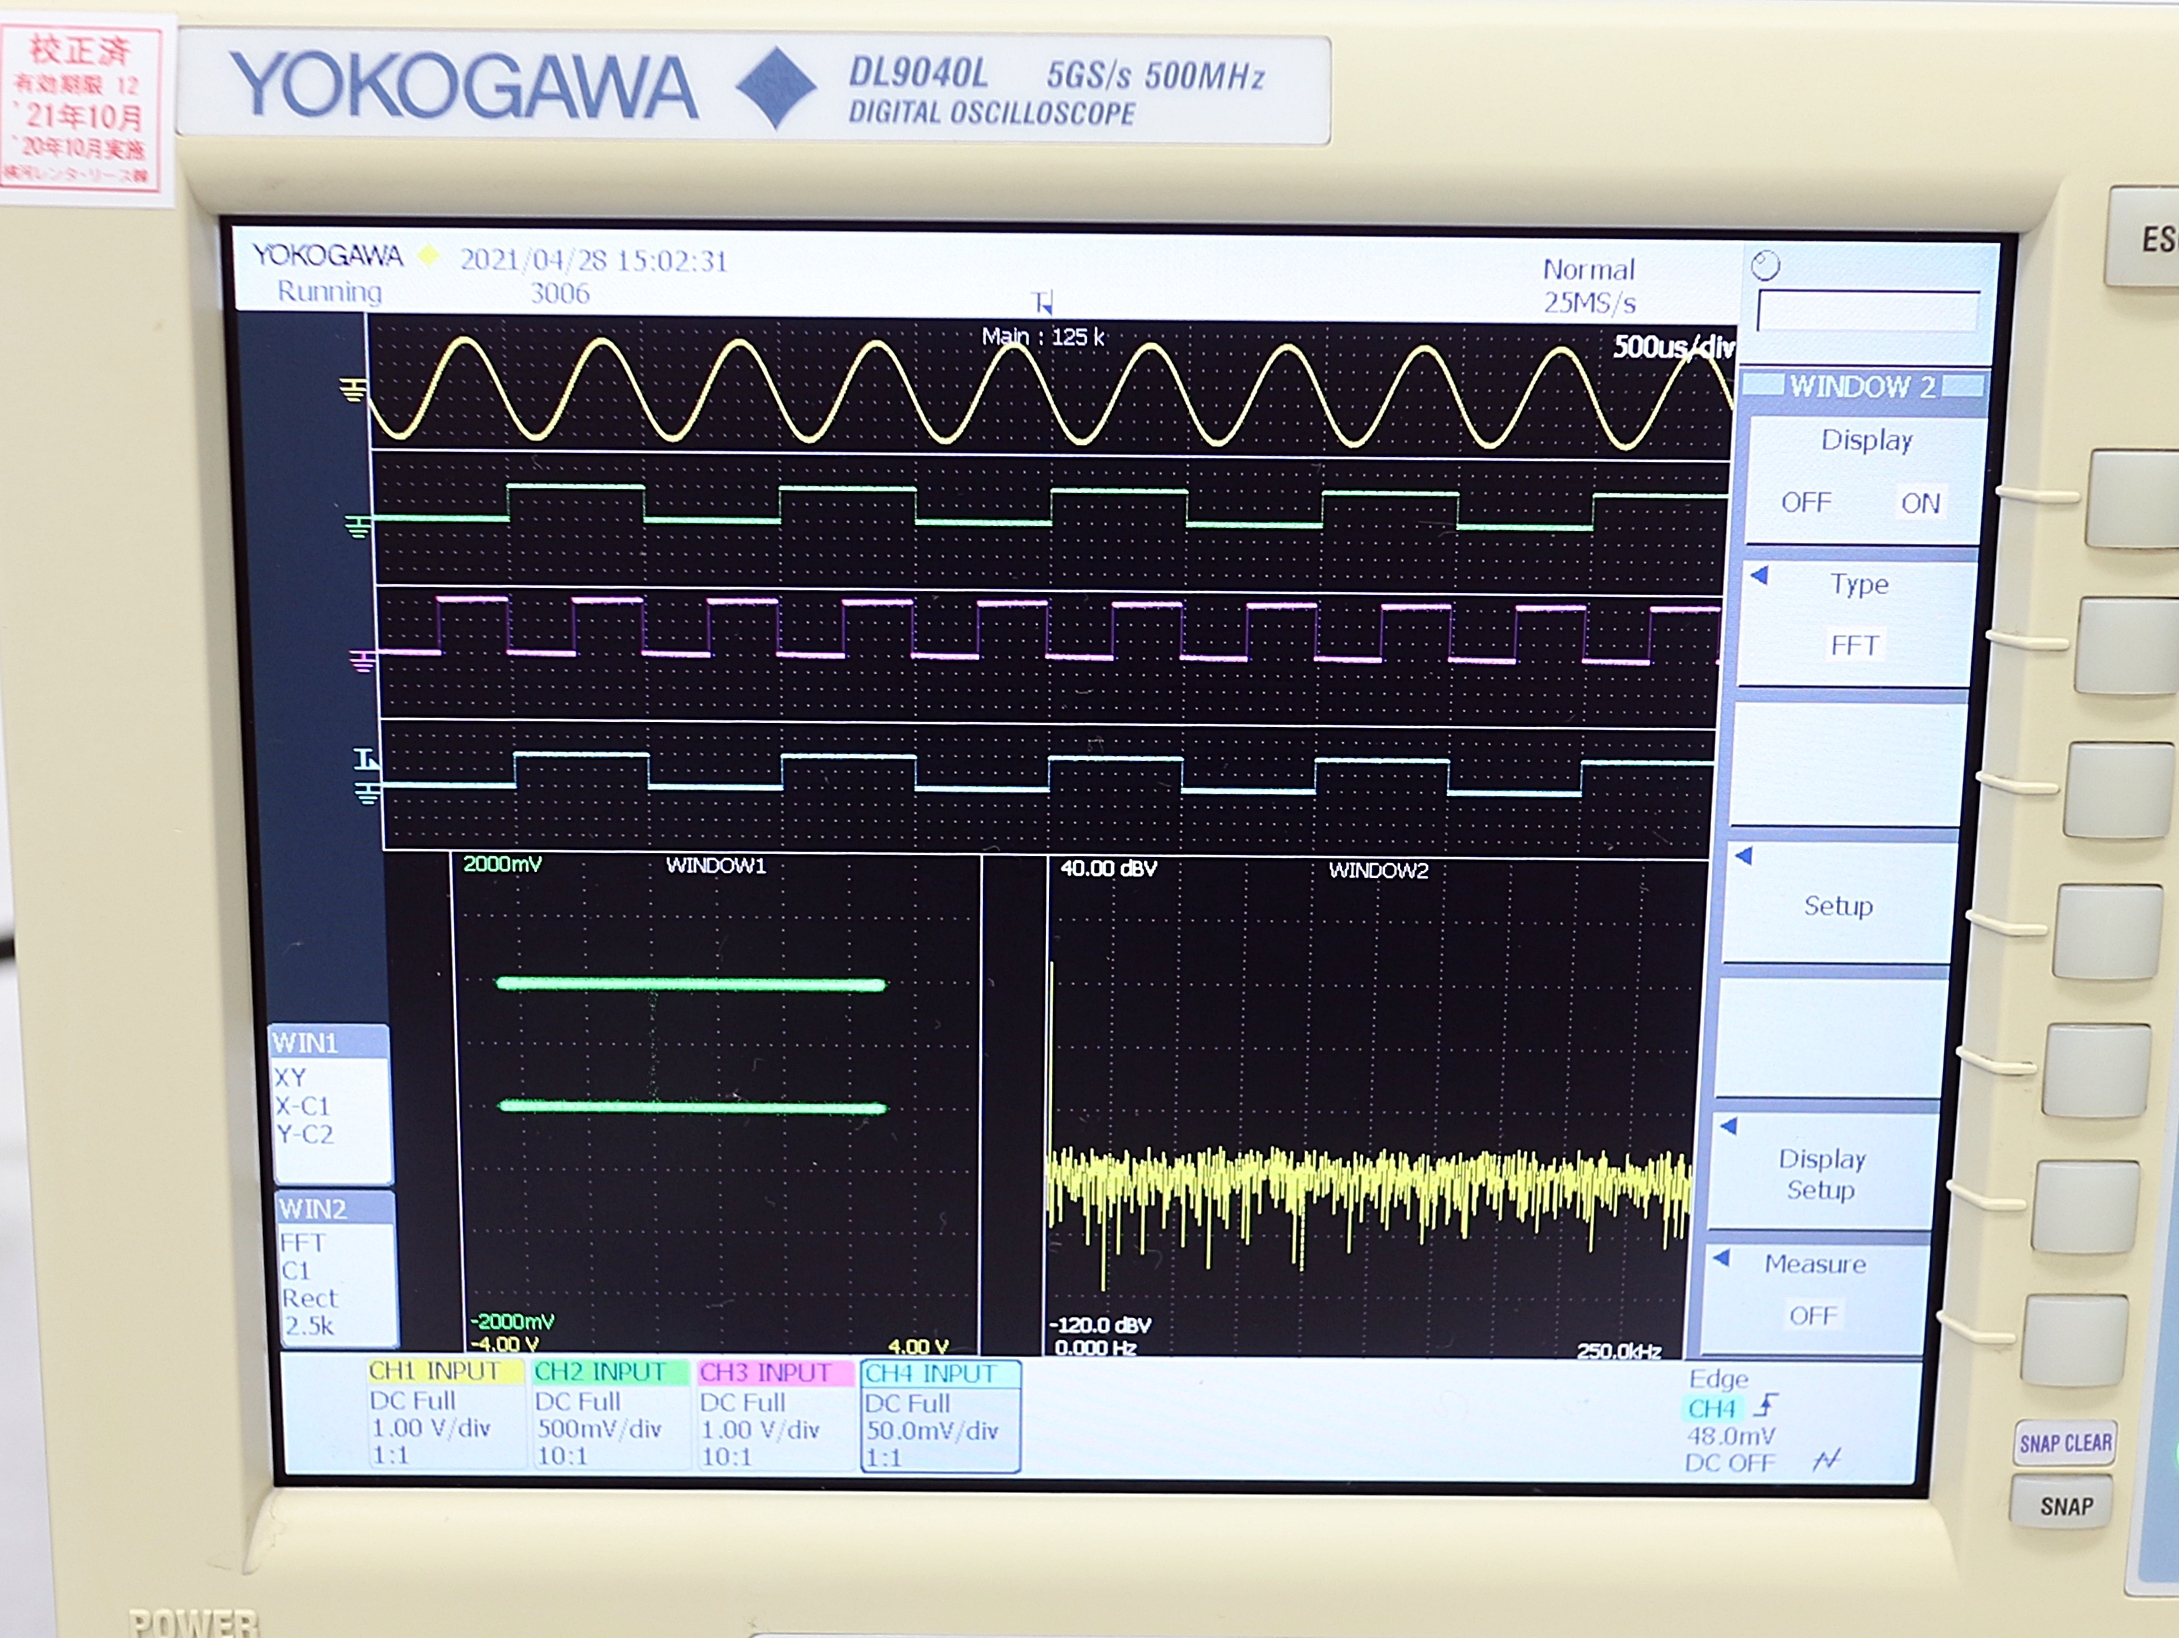The image size is (2179, 1638).
Task: Click the 2000mV upper XY scale label
Action: [x=502, y=863]
